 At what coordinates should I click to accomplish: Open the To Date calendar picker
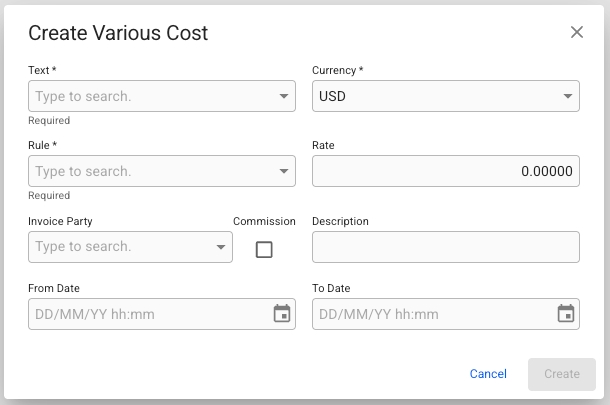coord(566,314)
